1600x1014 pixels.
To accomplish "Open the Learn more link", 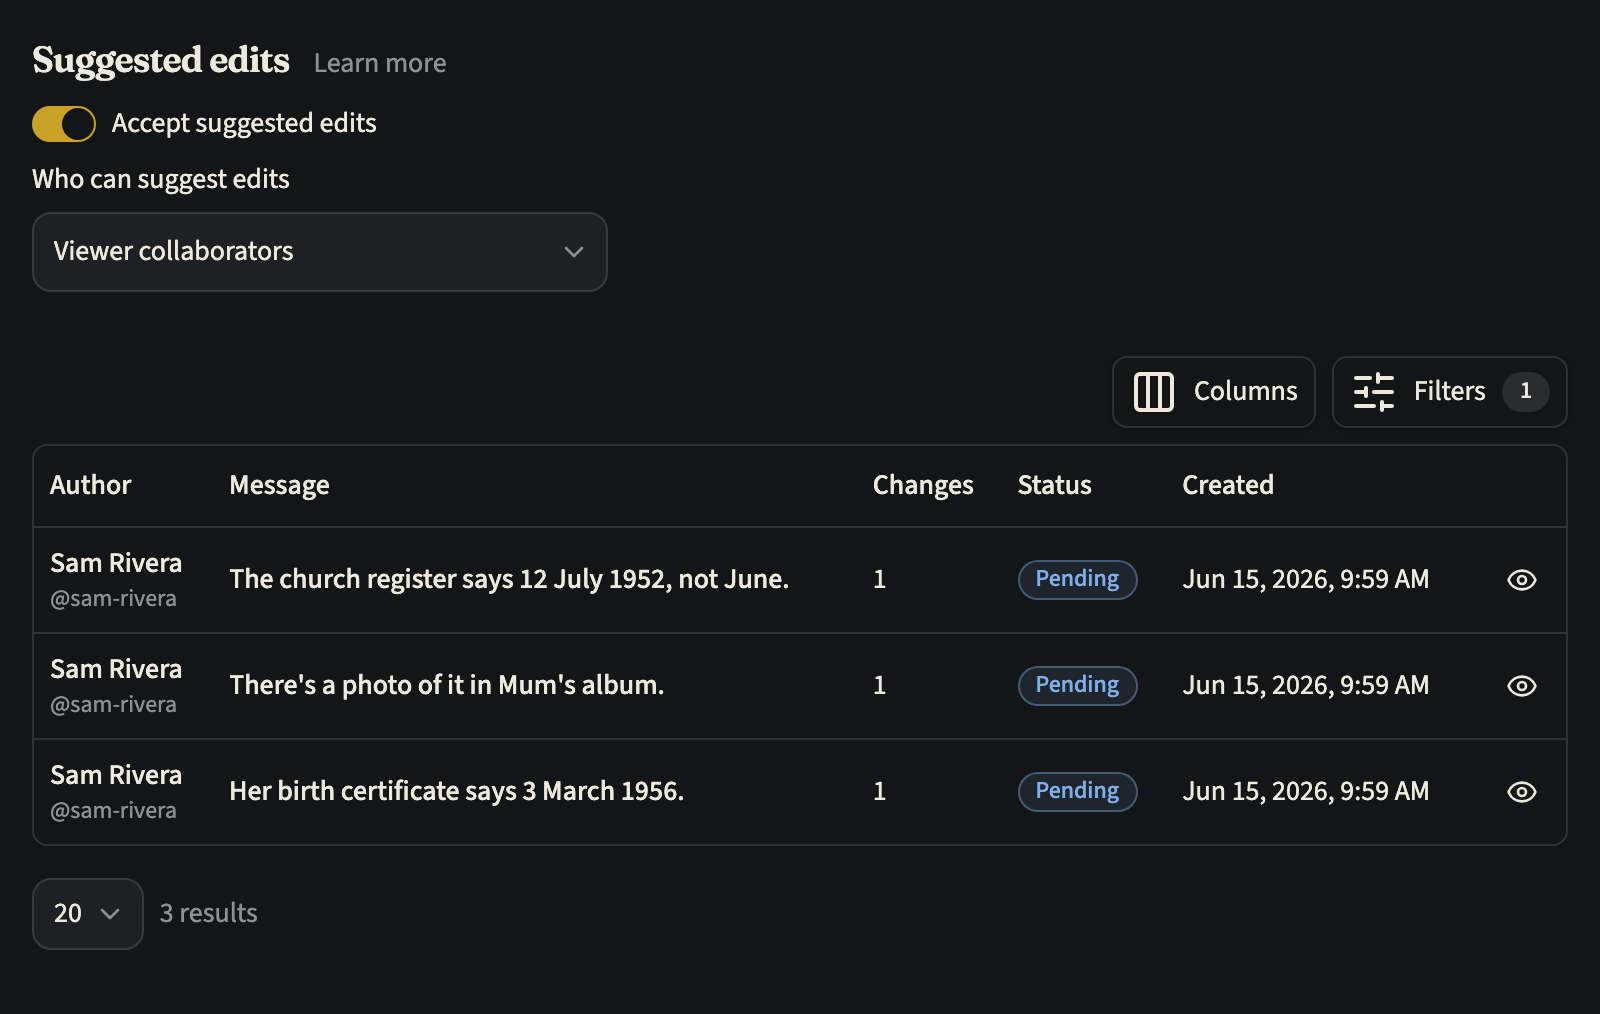I will 380,63.
